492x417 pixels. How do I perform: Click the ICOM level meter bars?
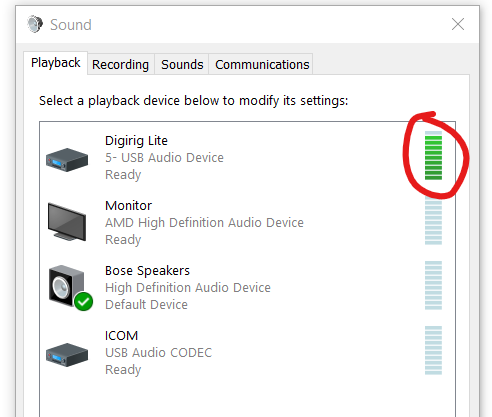click(433, 350)
